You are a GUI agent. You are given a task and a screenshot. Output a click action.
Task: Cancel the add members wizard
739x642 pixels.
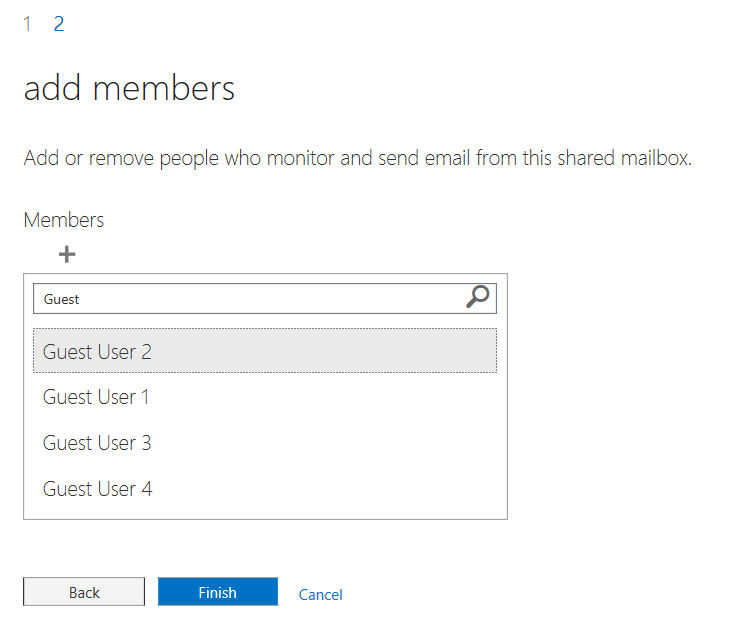[320, 594]
